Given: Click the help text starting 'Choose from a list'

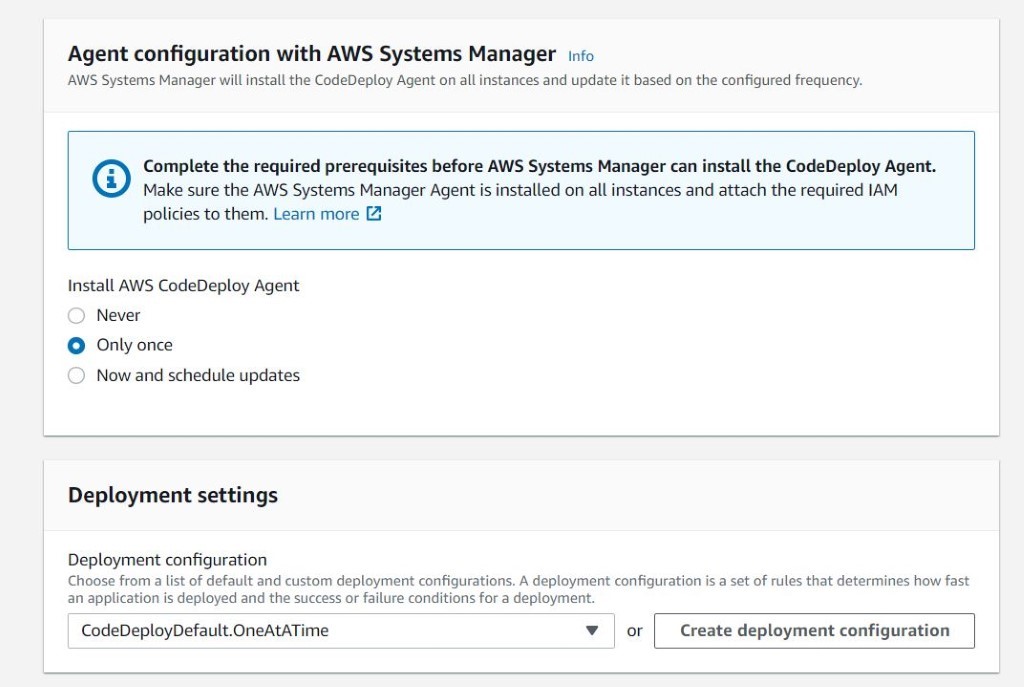Looking at the screenshot, I should tap(519, 589).
